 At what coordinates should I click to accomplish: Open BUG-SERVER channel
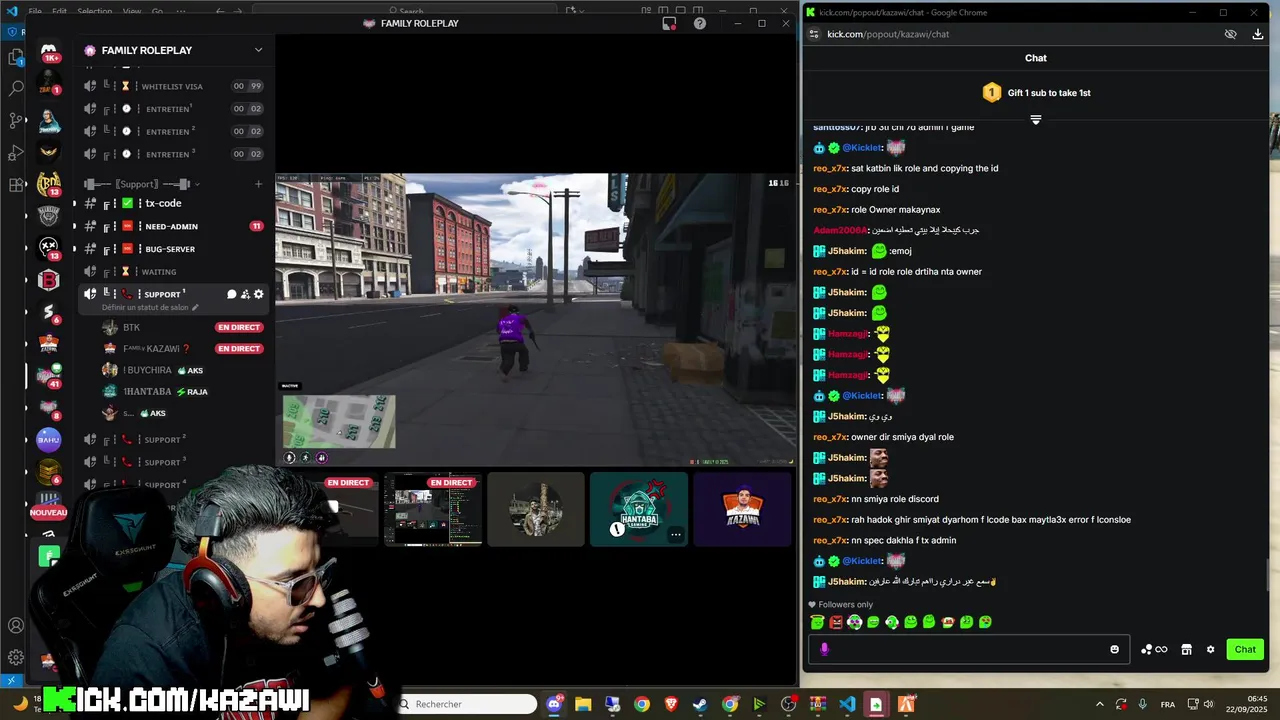coord(172,249)
